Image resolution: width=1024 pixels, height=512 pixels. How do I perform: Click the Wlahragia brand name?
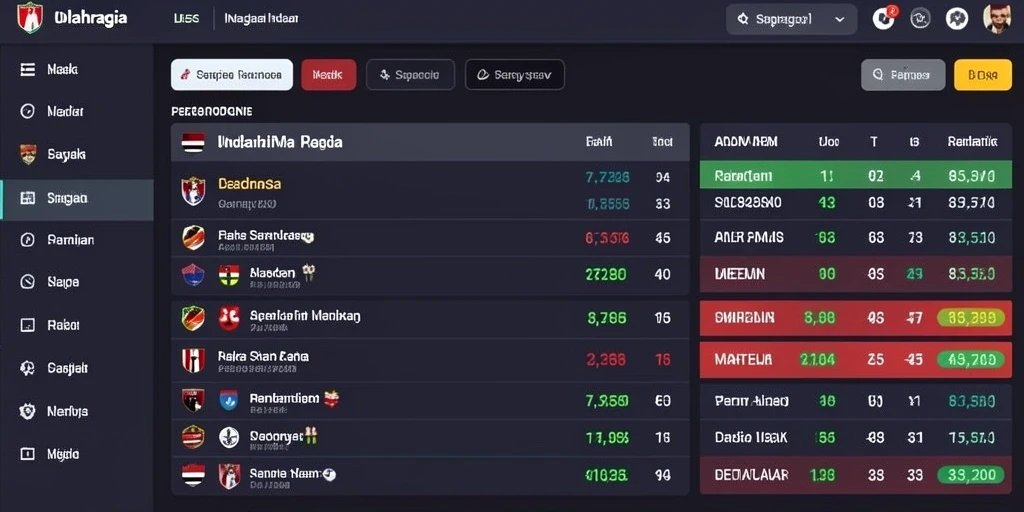91,18
